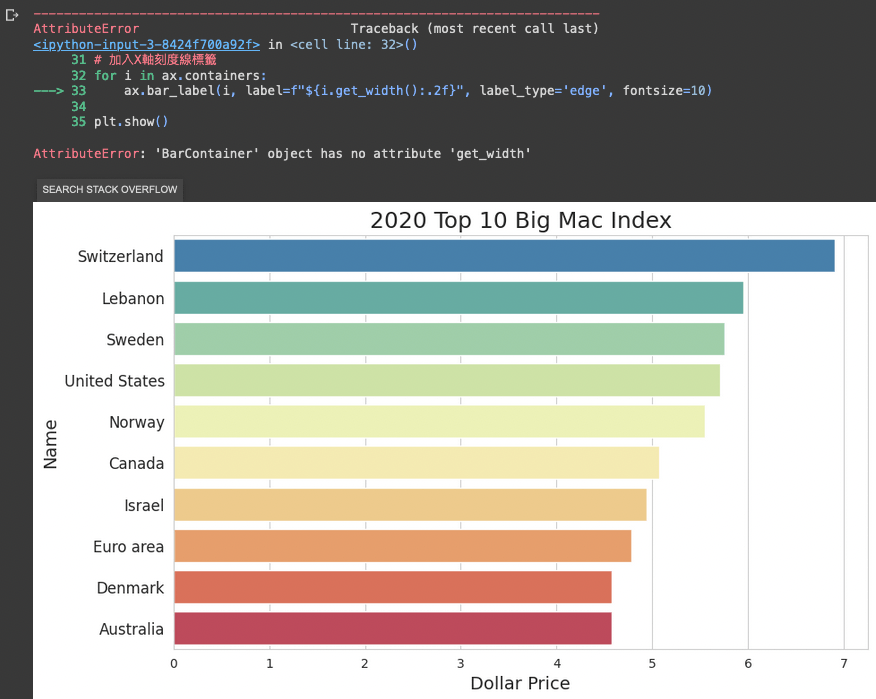876x699 pixels.
Task: Click the x-axis tick label '5'
Action: coord(652,663)
